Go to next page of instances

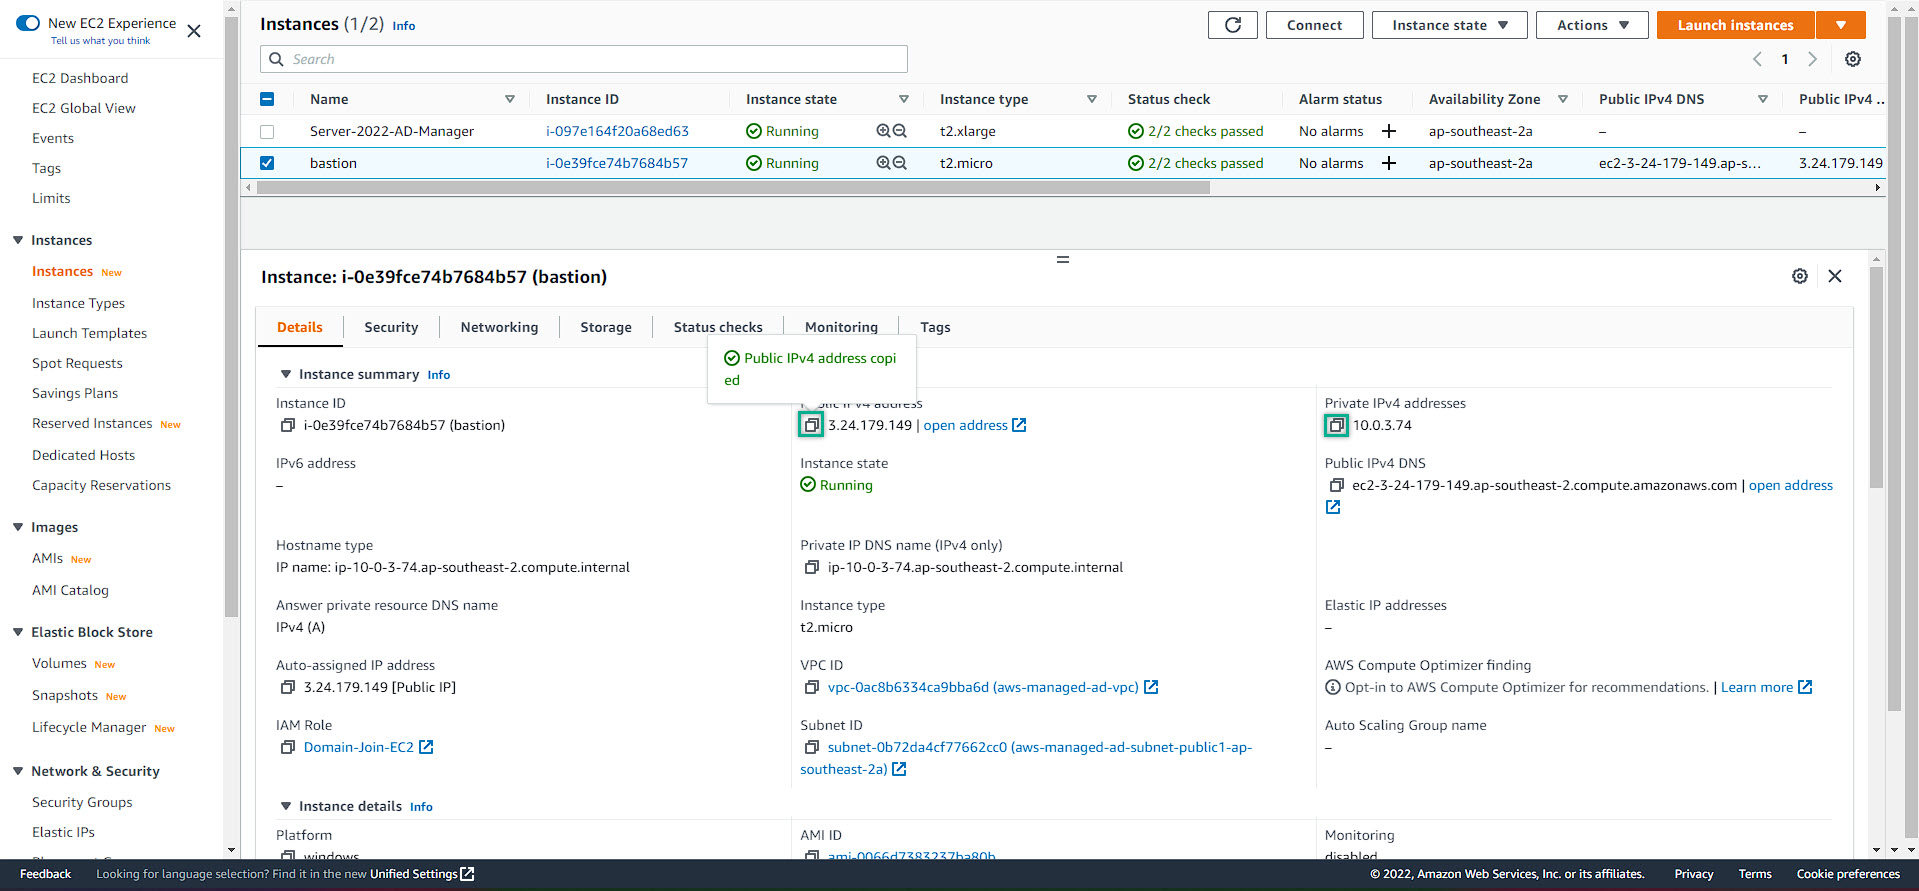click(x=1812, y=59)
